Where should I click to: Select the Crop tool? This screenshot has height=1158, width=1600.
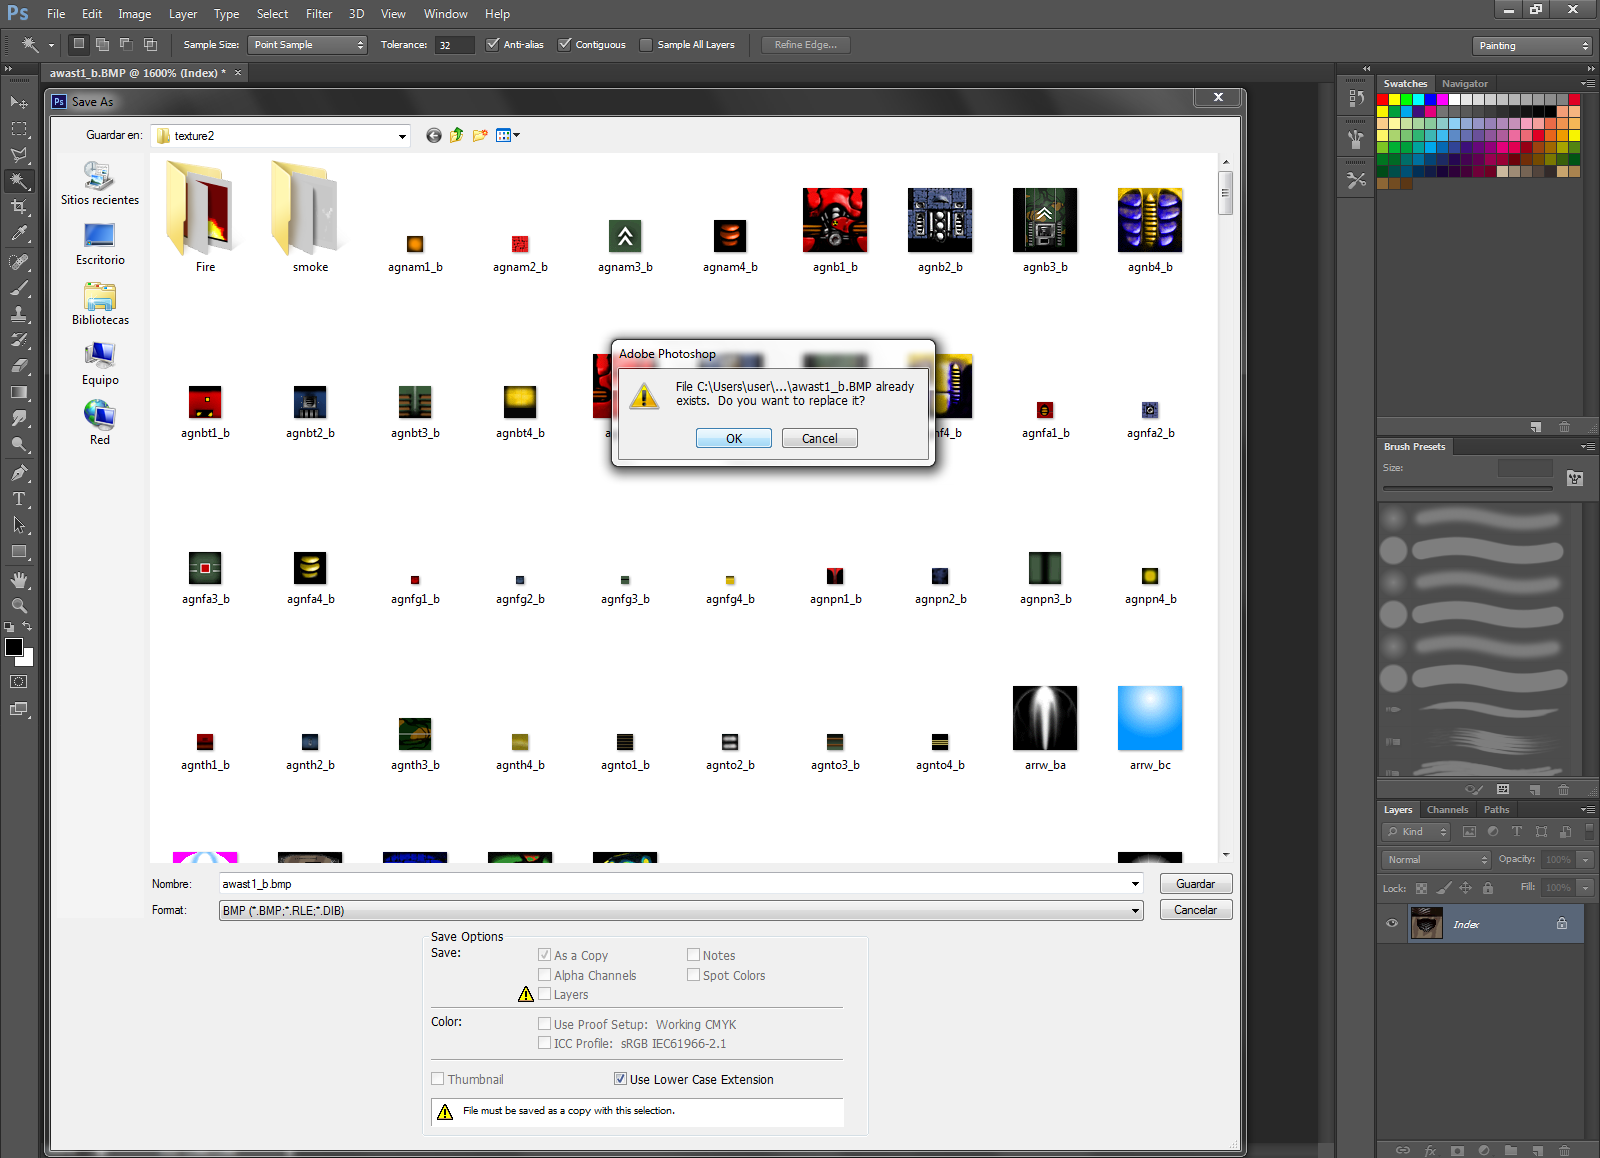[x=19, y=207]
